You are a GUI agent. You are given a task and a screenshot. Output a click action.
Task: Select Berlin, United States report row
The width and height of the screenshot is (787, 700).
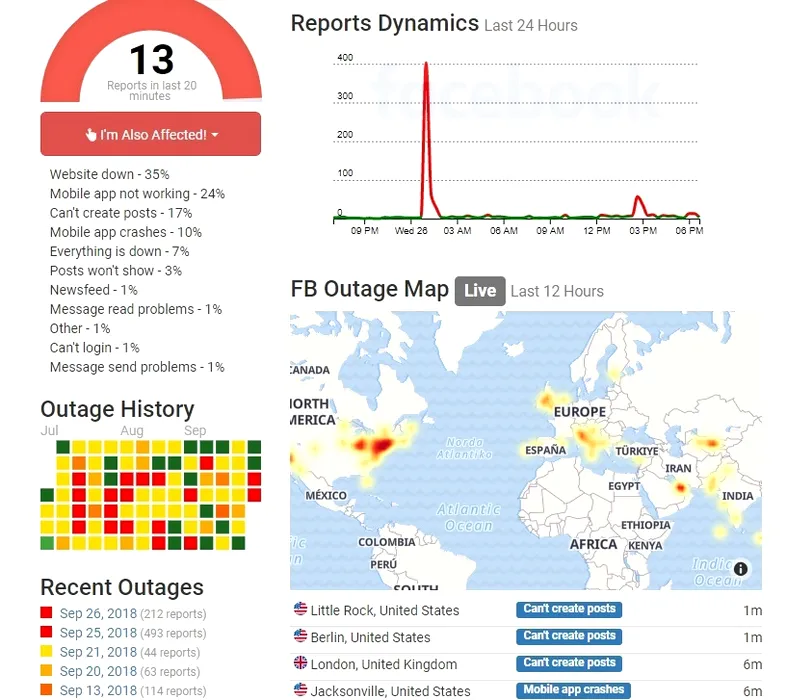(526, 637)
